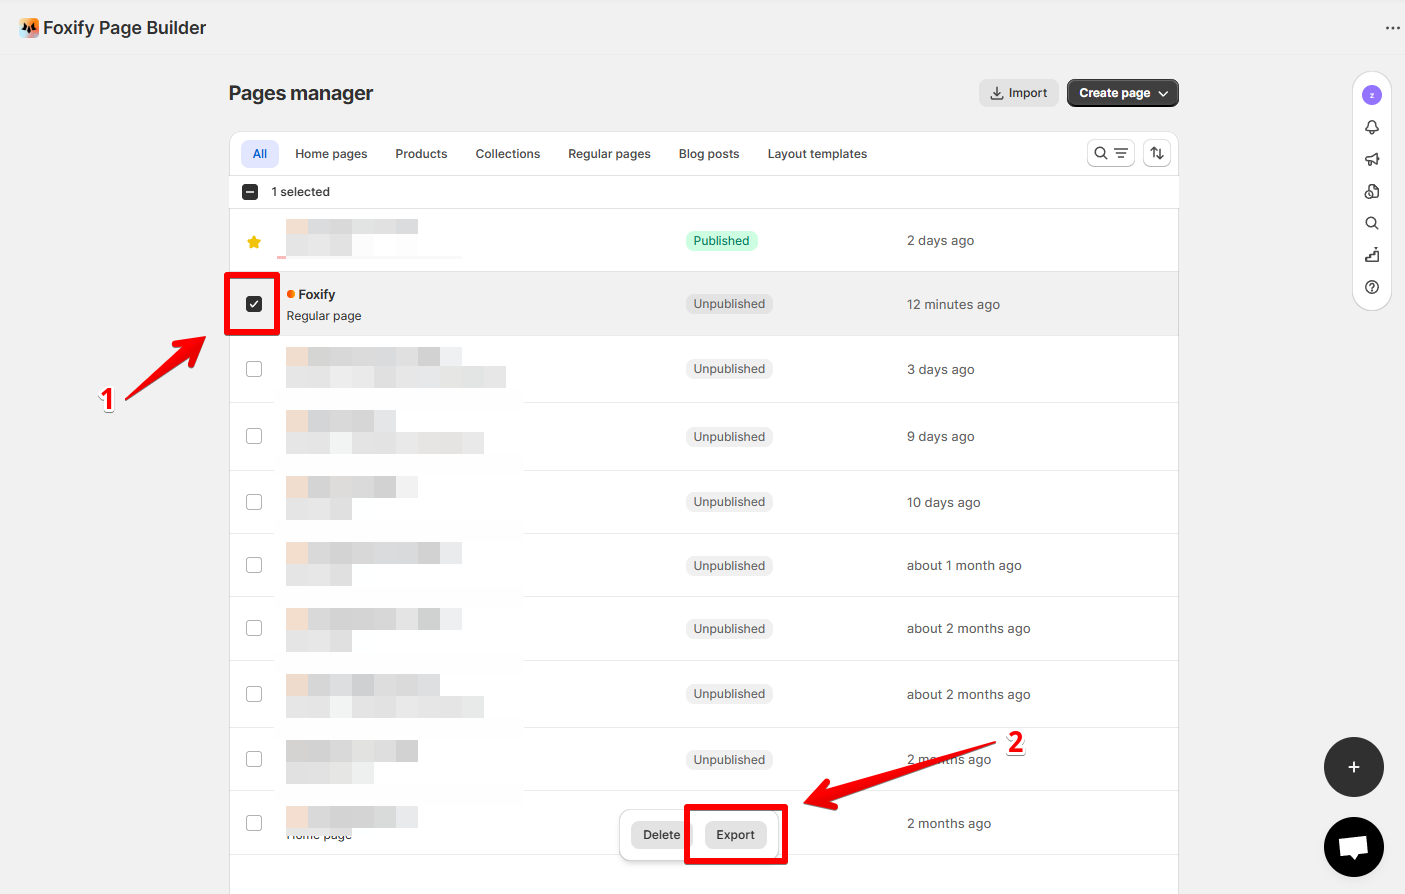The height and width of the screenshot is (894, 1405).
Task: Switch to the Layout templates tab
Action: coord(817,154)
